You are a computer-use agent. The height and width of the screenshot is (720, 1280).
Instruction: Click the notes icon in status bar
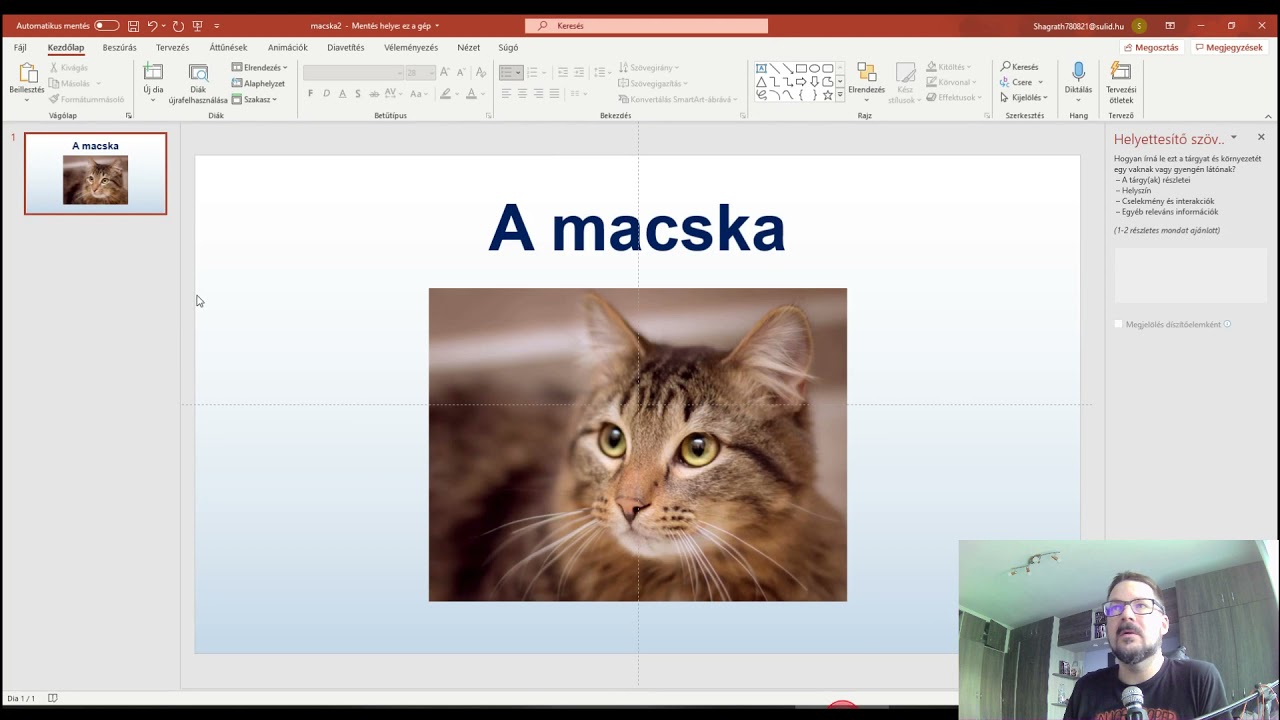[53, 698]
